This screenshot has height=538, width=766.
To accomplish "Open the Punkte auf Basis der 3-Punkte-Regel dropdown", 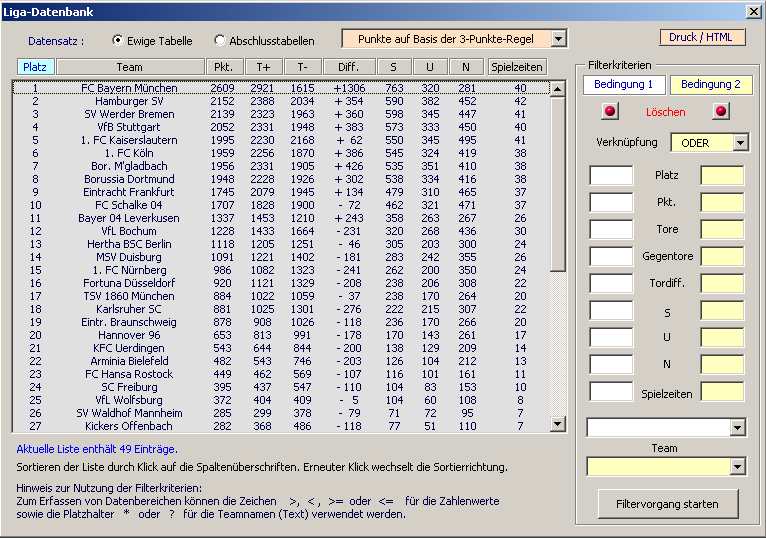I will coord(558,39).
